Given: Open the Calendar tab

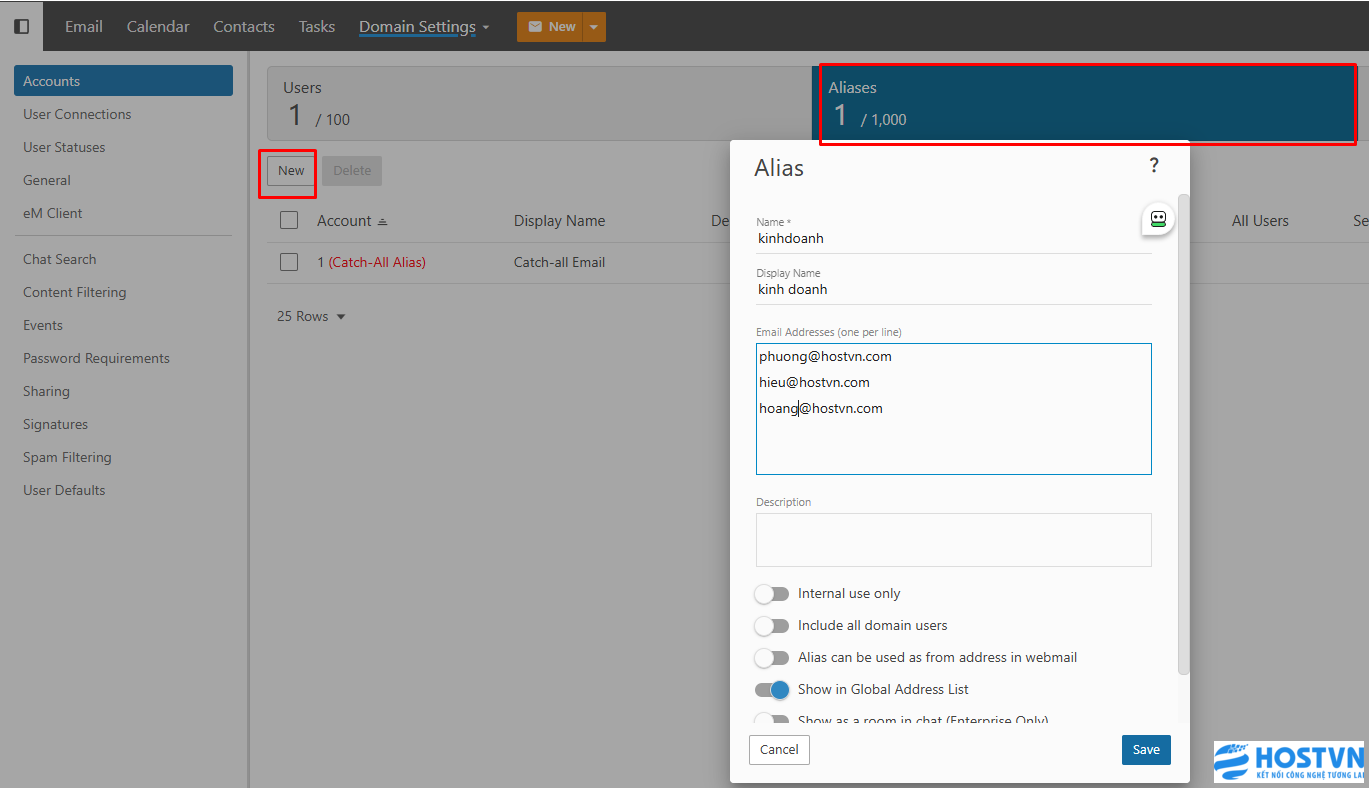Looking at the screenshot, I should (x=158, y=27).
